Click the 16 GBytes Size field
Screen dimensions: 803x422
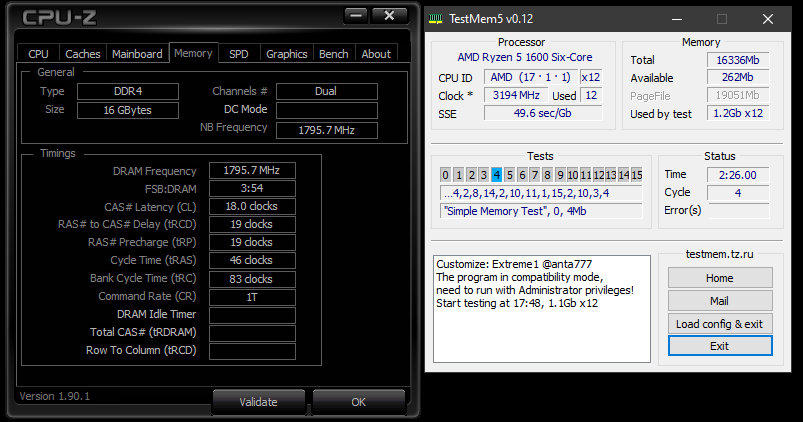(128, 110)
